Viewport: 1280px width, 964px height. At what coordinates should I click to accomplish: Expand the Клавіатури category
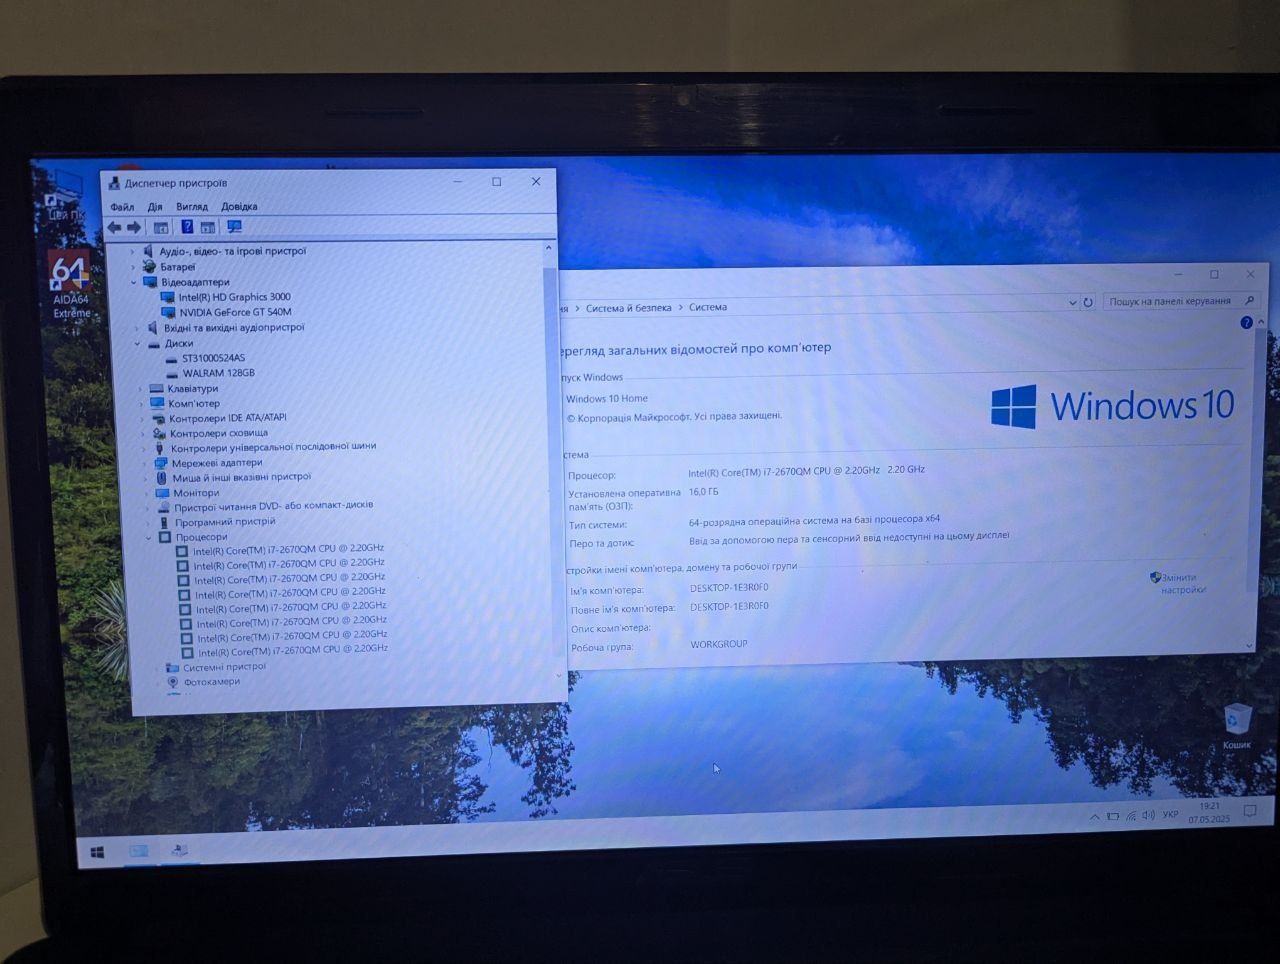click(140, 389)
